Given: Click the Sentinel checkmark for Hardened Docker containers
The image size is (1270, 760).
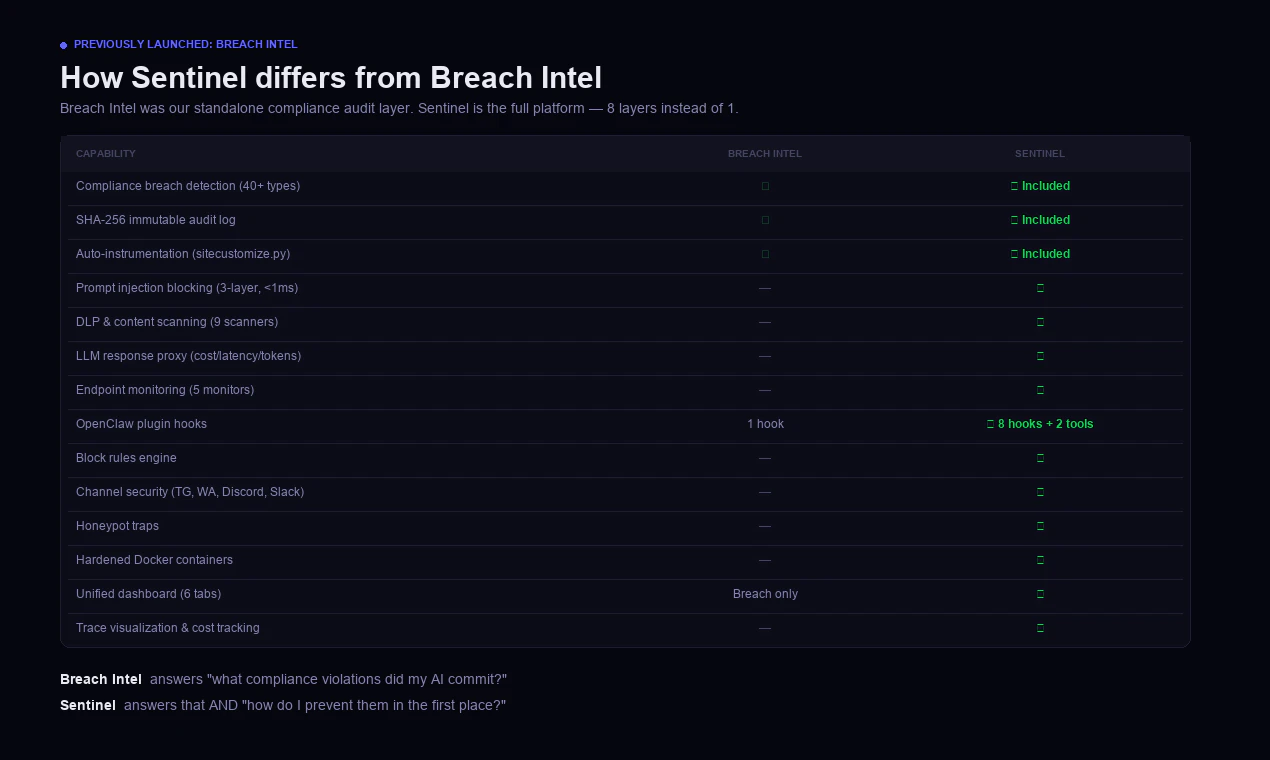Looking at the screenshot, I should [1040, 560].
